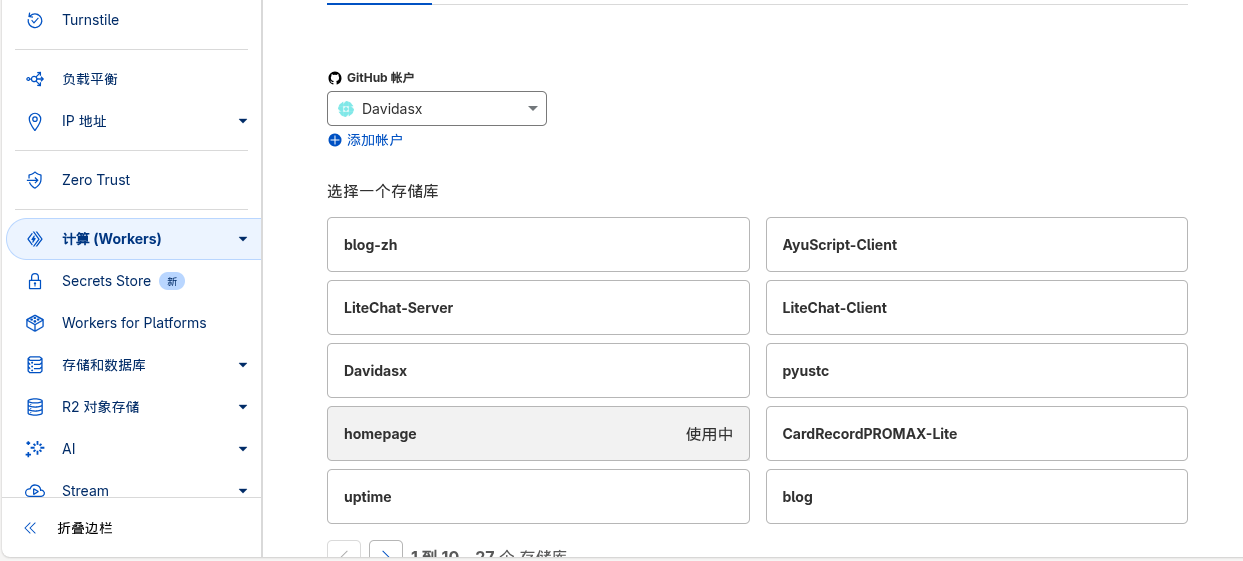The image size is (1243, 561).
Task: Click the AI sparkles icon
Action: click(35, 449)
